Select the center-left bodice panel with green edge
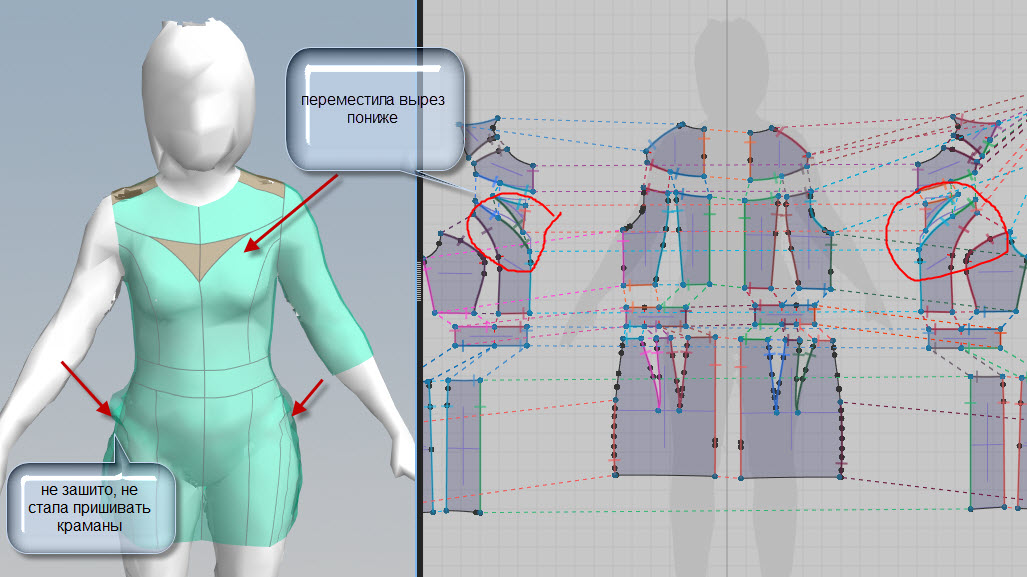The width and height of the screenshot is (1027, 577). 694,239
